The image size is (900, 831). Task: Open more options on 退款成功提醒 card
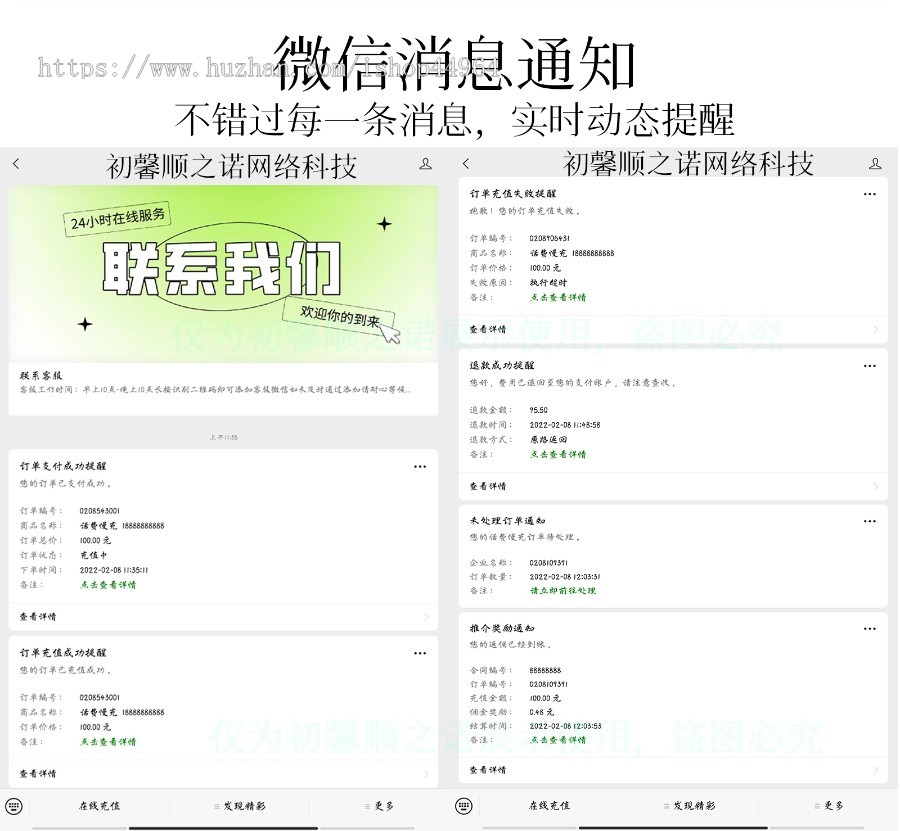pos(870,366)
